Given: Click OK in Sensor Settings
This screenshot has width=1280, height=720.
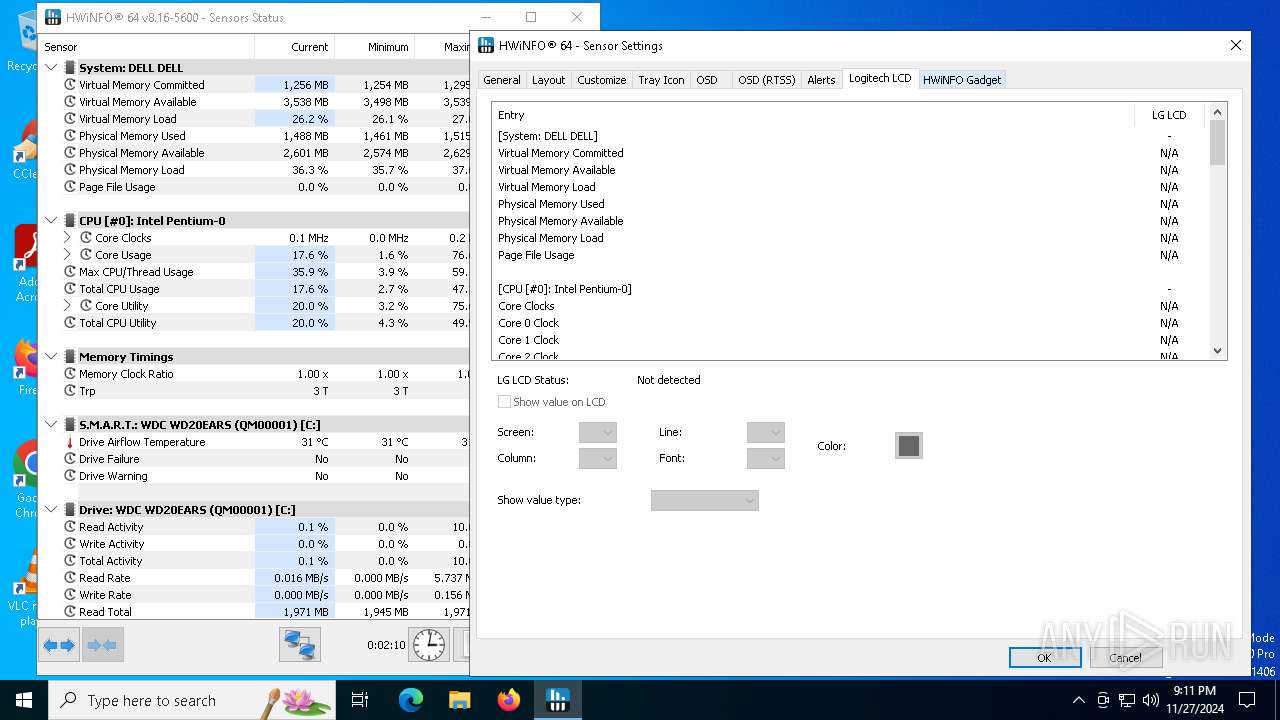Looking at the screenshot, I should click(x=1044, y=657).
